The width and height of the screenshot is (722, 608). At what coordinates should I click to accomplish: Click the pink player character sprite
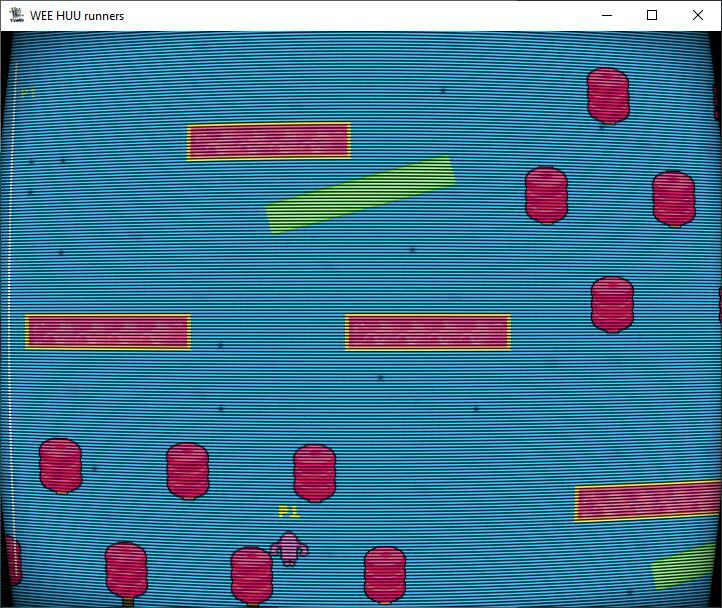pyautogui.click(x=289, y=548)
